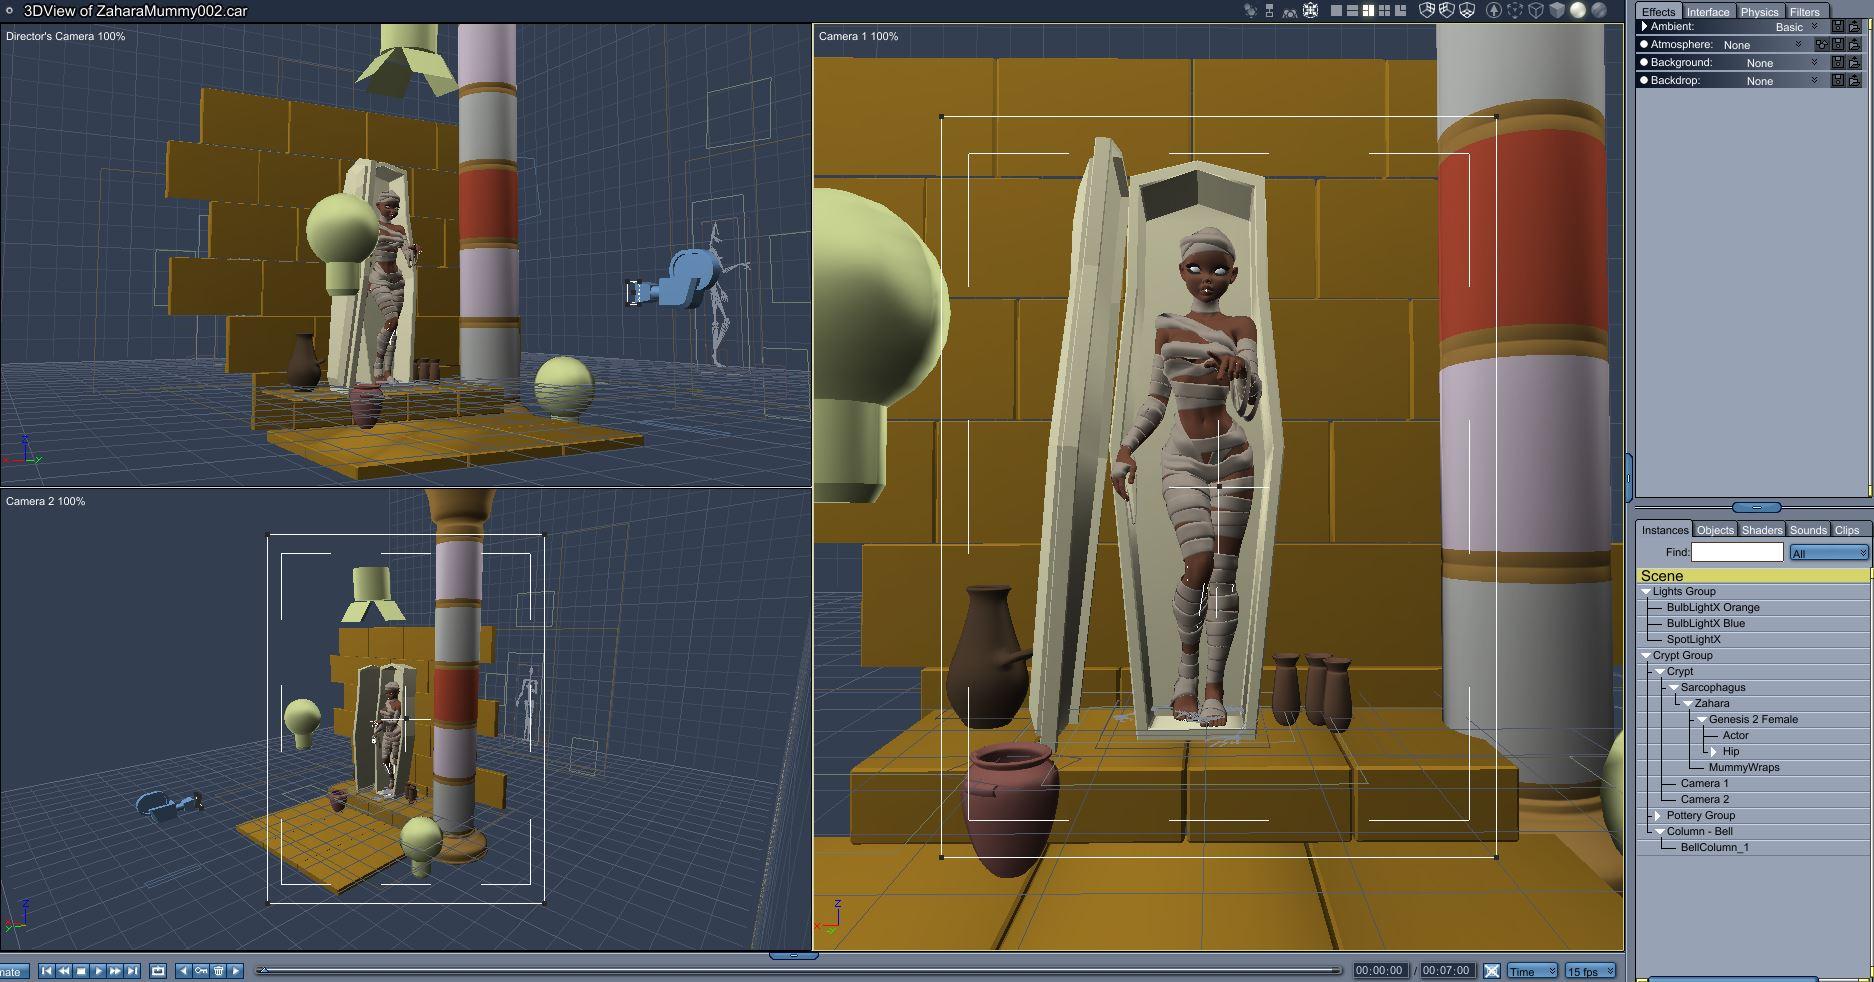Toggle Backdrop radio bullet
The height and width of the screenshot is (982, 1874).
(x=1644, y=80)
